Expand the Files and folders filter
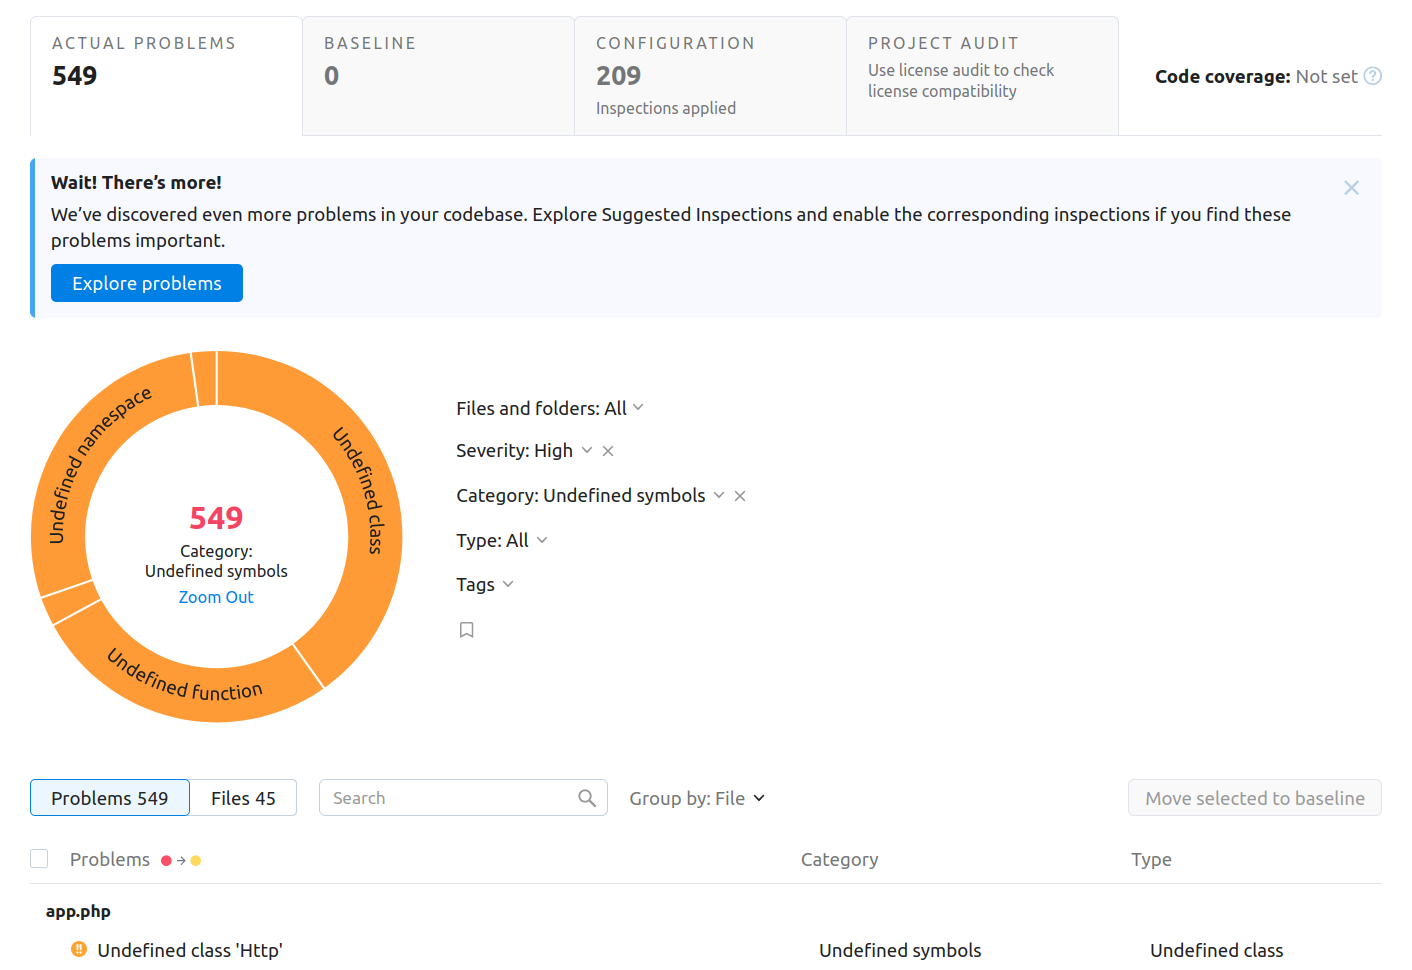Image resolution: width=1412 pixels, height=970 pixels. 549,408
